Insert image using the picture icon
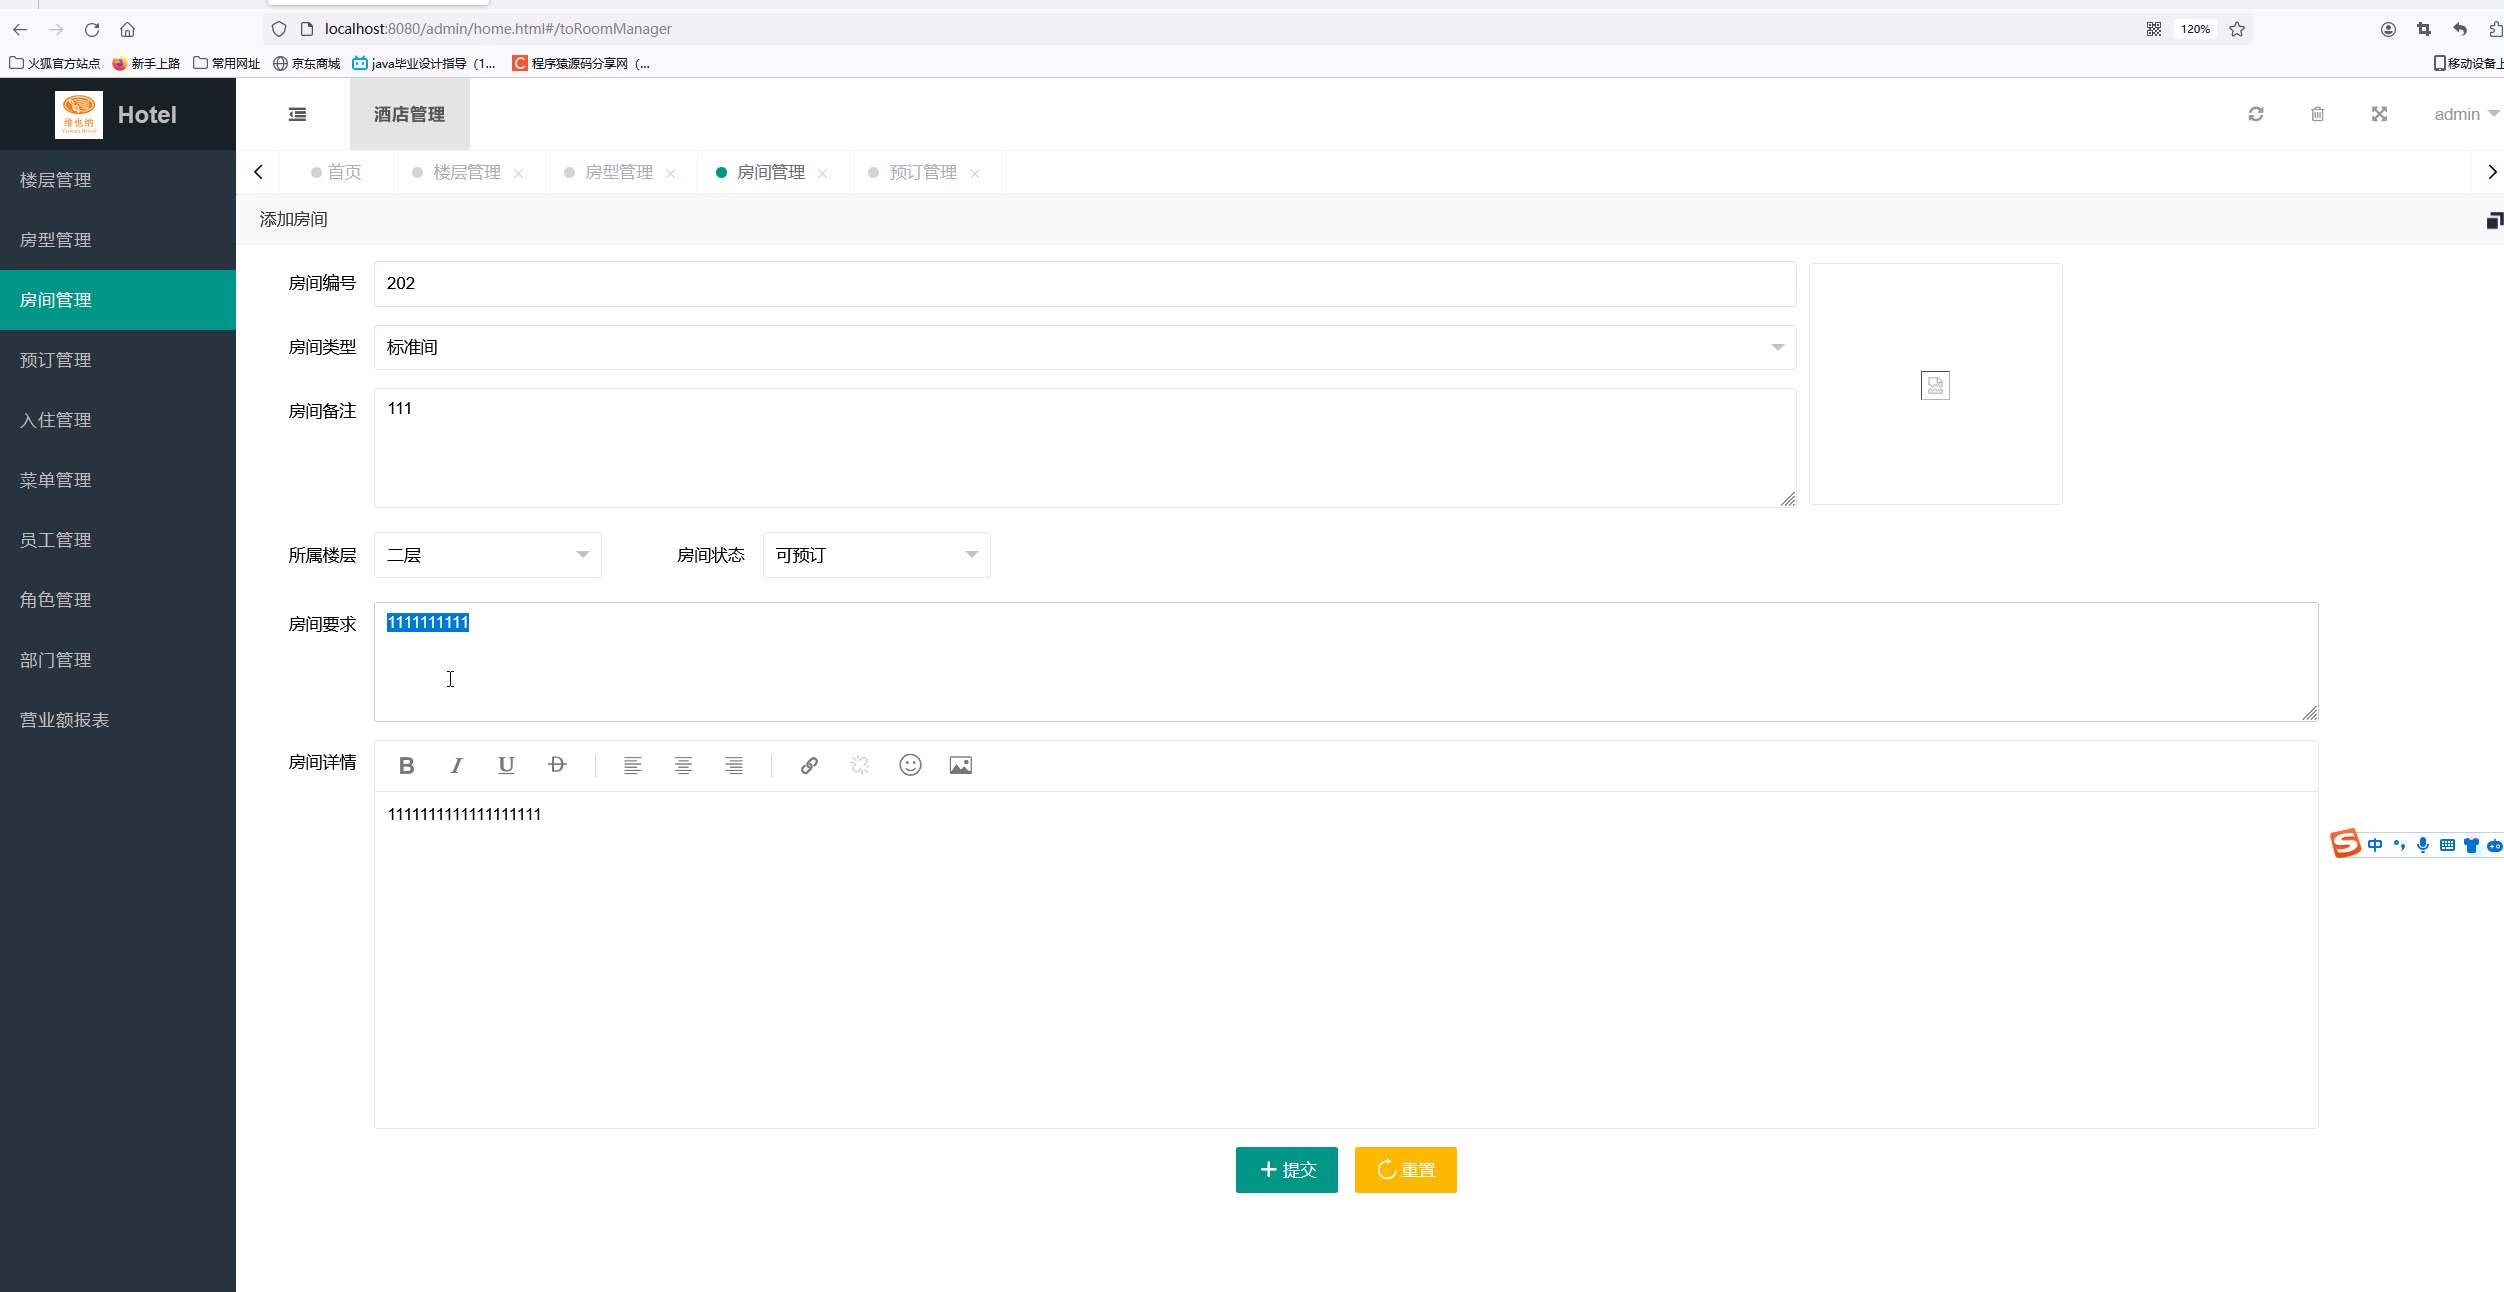The width and height of the screenshot is (2504, 1292). (x=960, y=765)
